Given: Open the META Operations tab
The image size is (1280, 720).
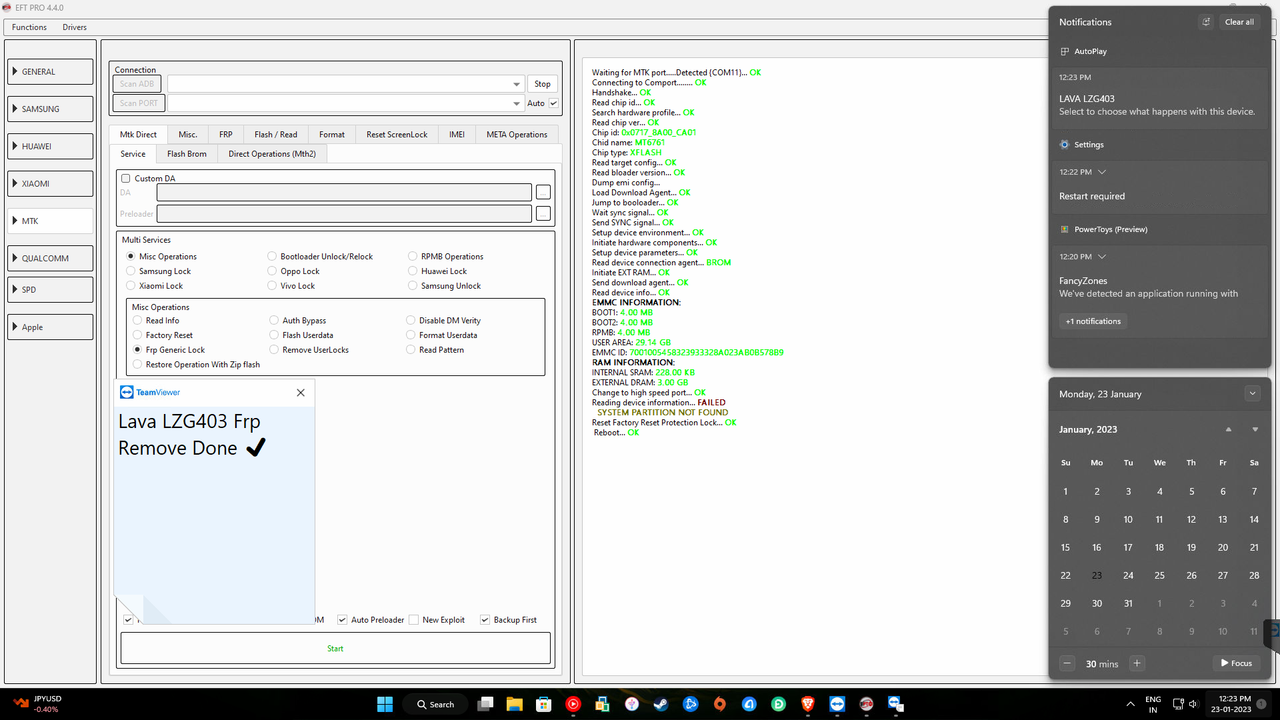Looking at the screenshot, I should [517, 134].
